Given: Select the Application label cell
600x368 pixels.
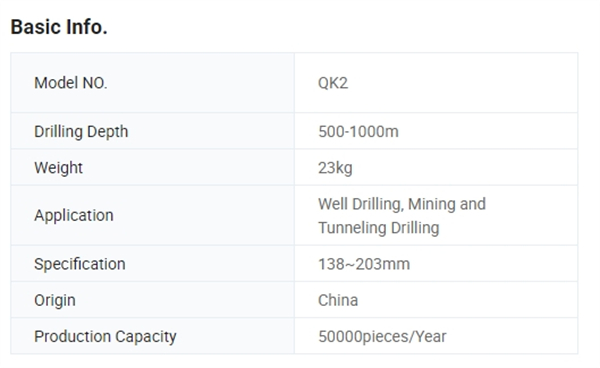Looking at the screenshot, I should (153, 215).
